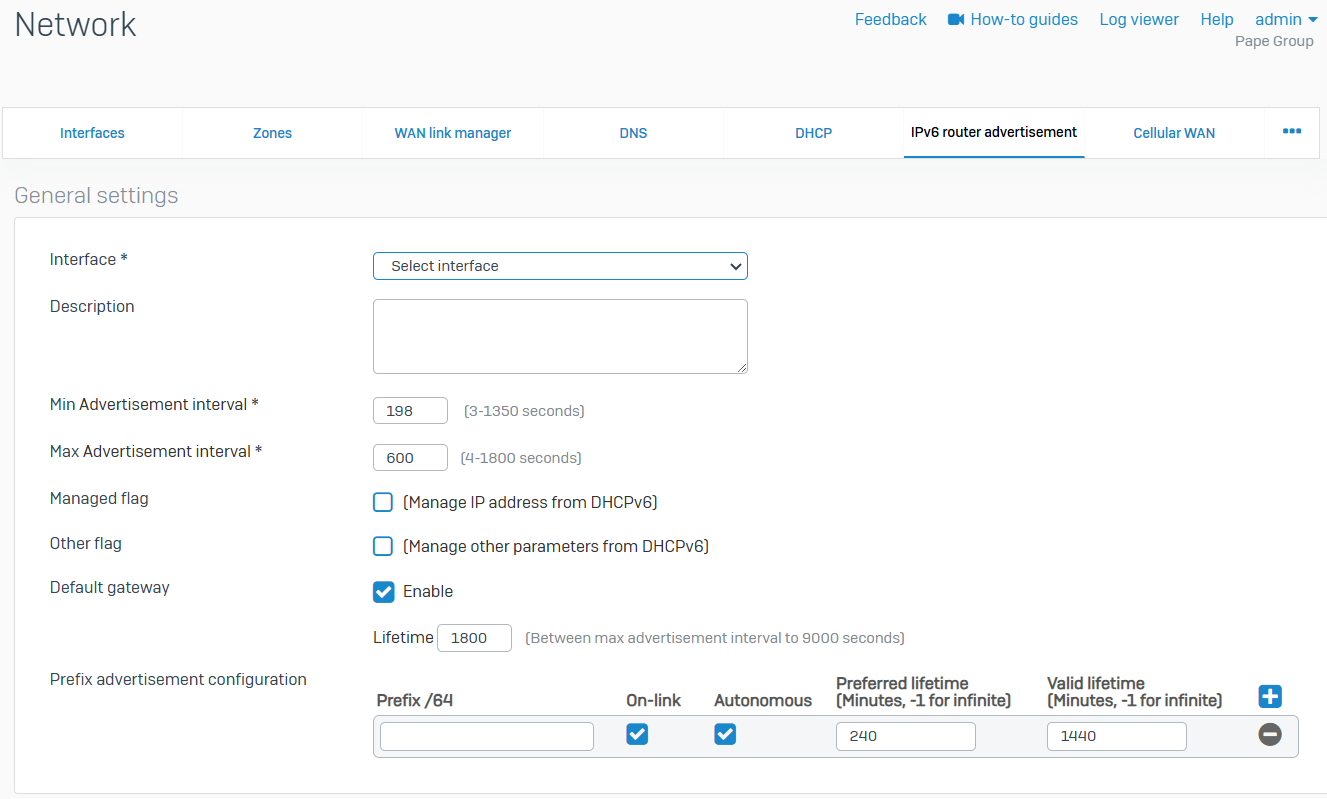1327x799 pixels.
Task: Open the DHCP tab
Action: pyautogui.click(x=813, y=133)
